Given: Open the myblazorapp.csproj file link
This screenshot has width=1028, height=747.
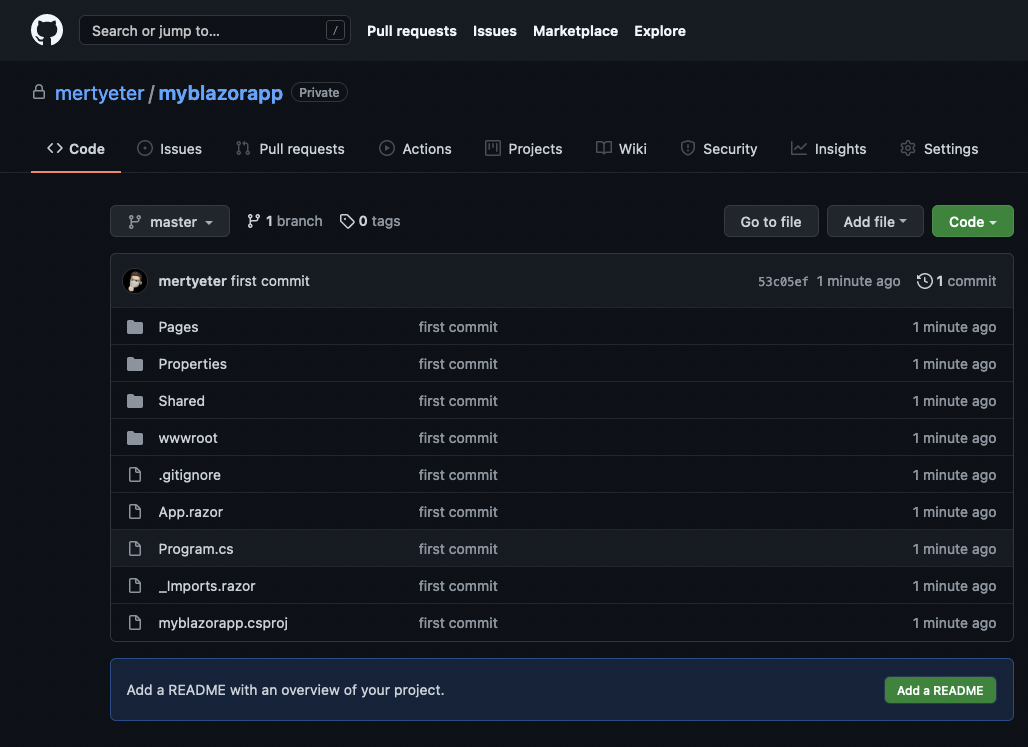Looking at the screenshot, I should (x=223, y=623).
